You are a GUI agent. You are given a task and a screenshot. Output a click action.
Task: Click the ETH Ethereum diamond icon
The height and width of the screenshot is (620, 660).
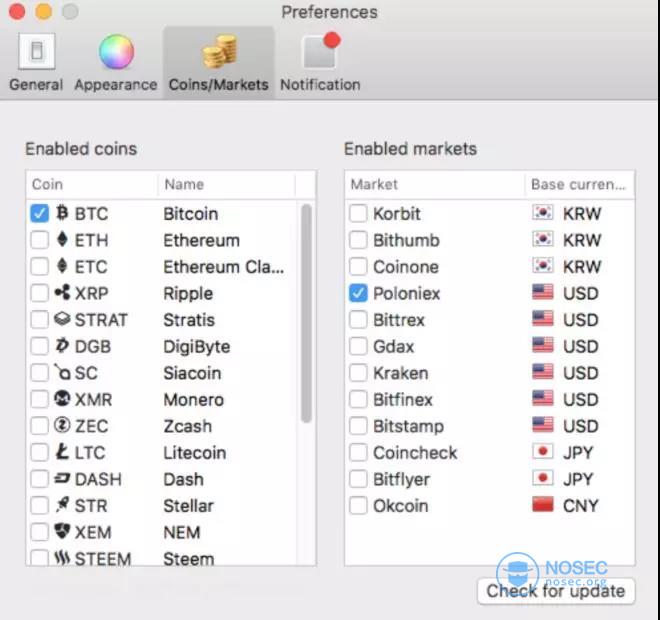click(62, 239)
